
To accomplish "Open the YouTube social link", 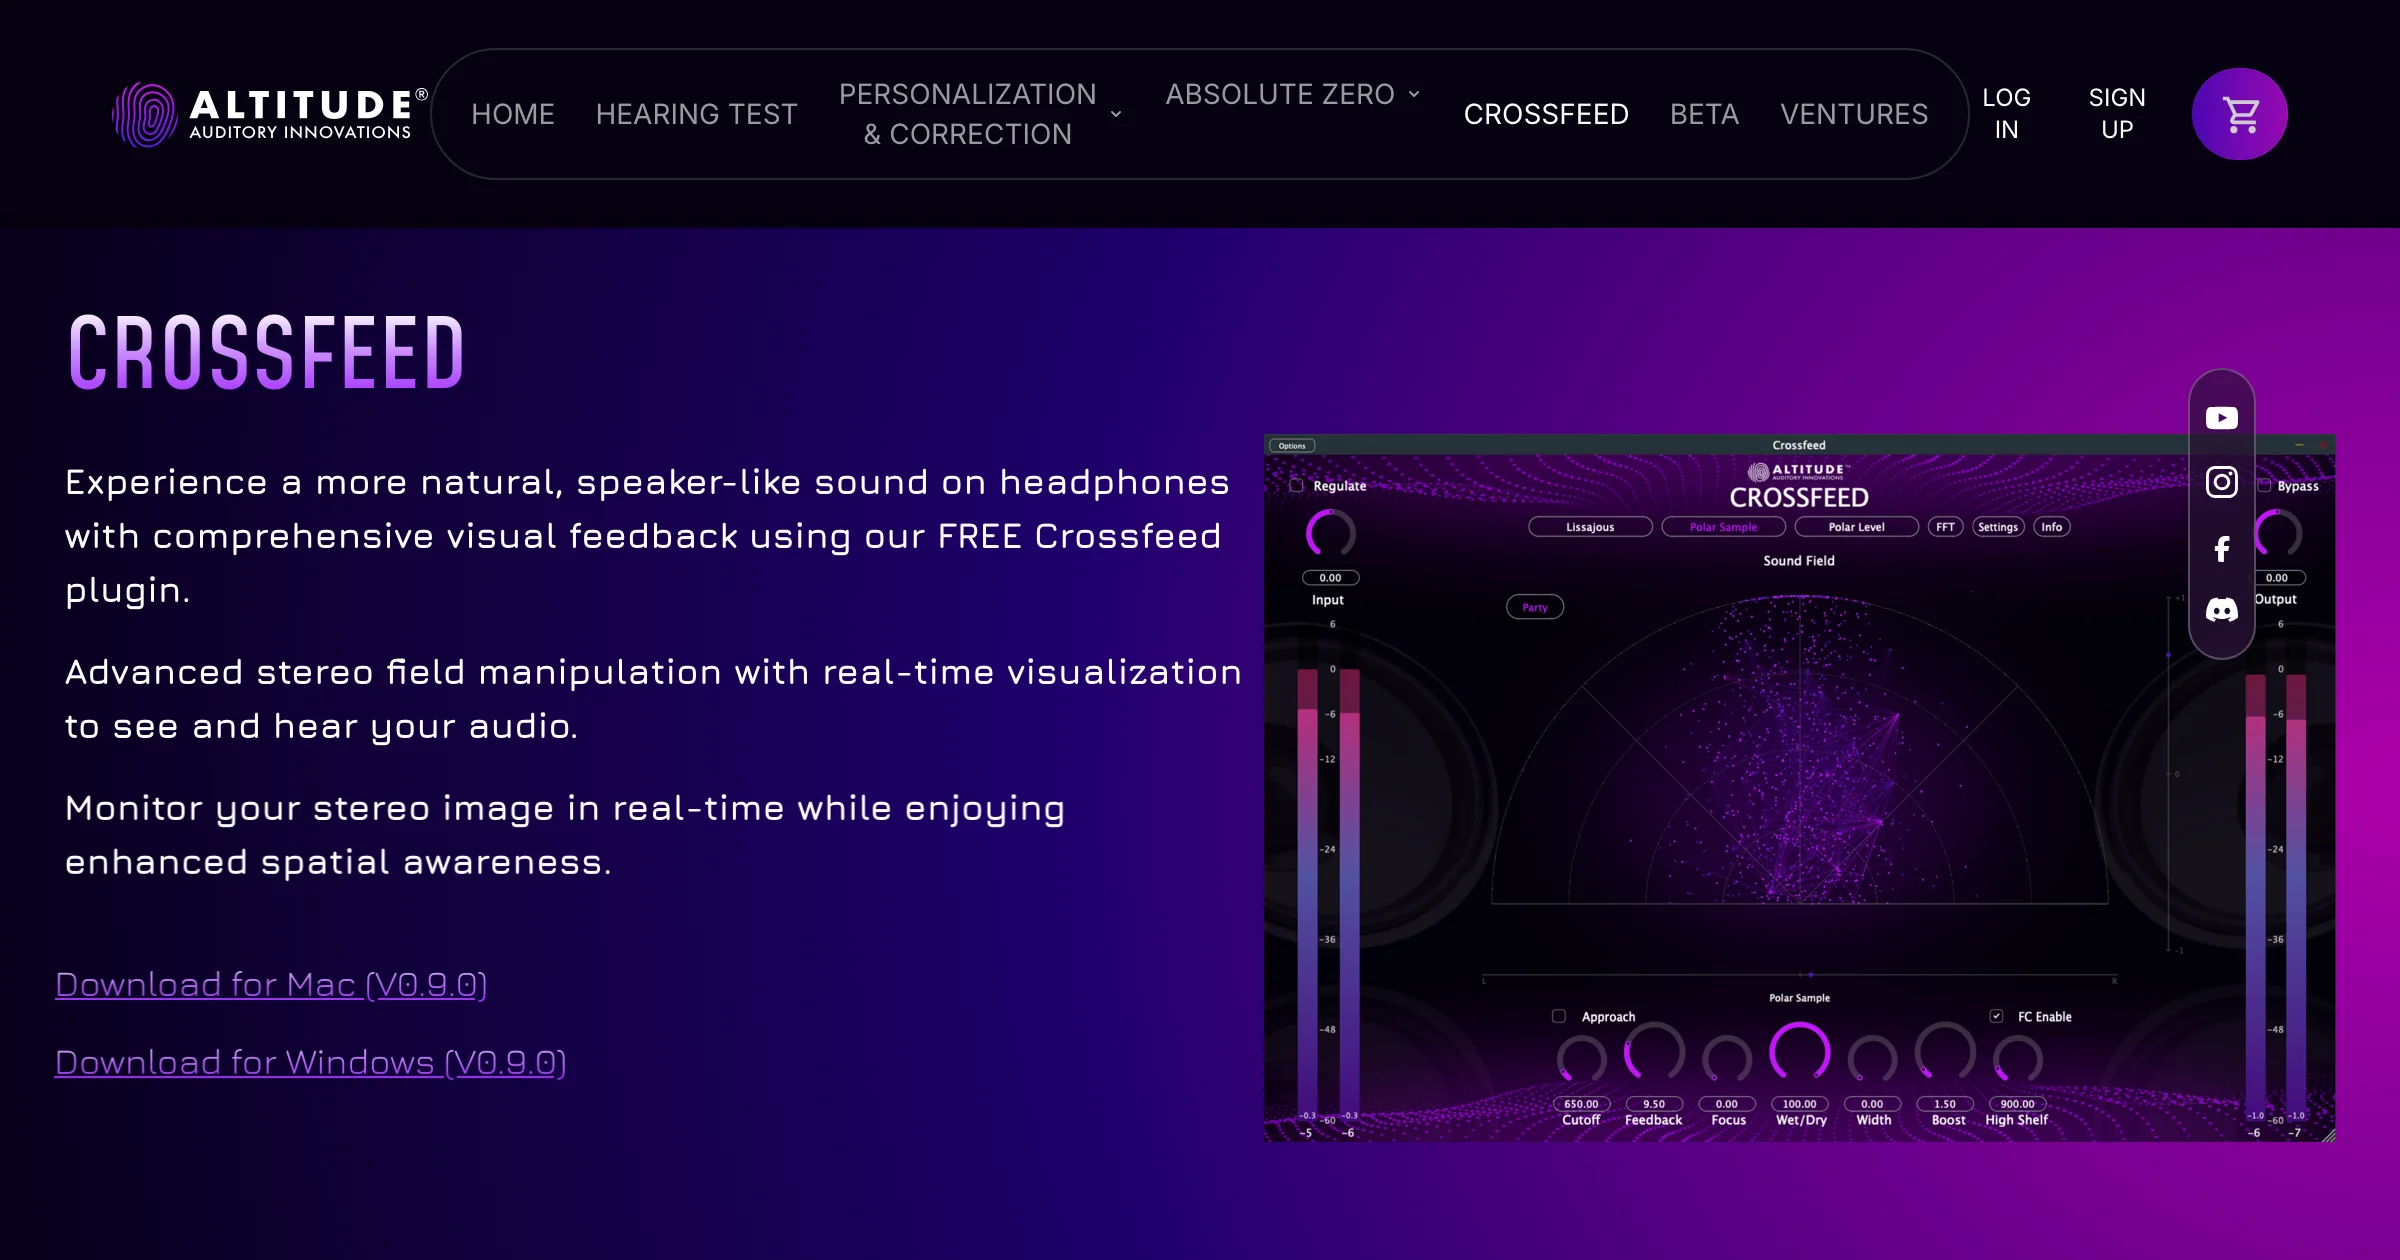I will [x=2222, y=418].
